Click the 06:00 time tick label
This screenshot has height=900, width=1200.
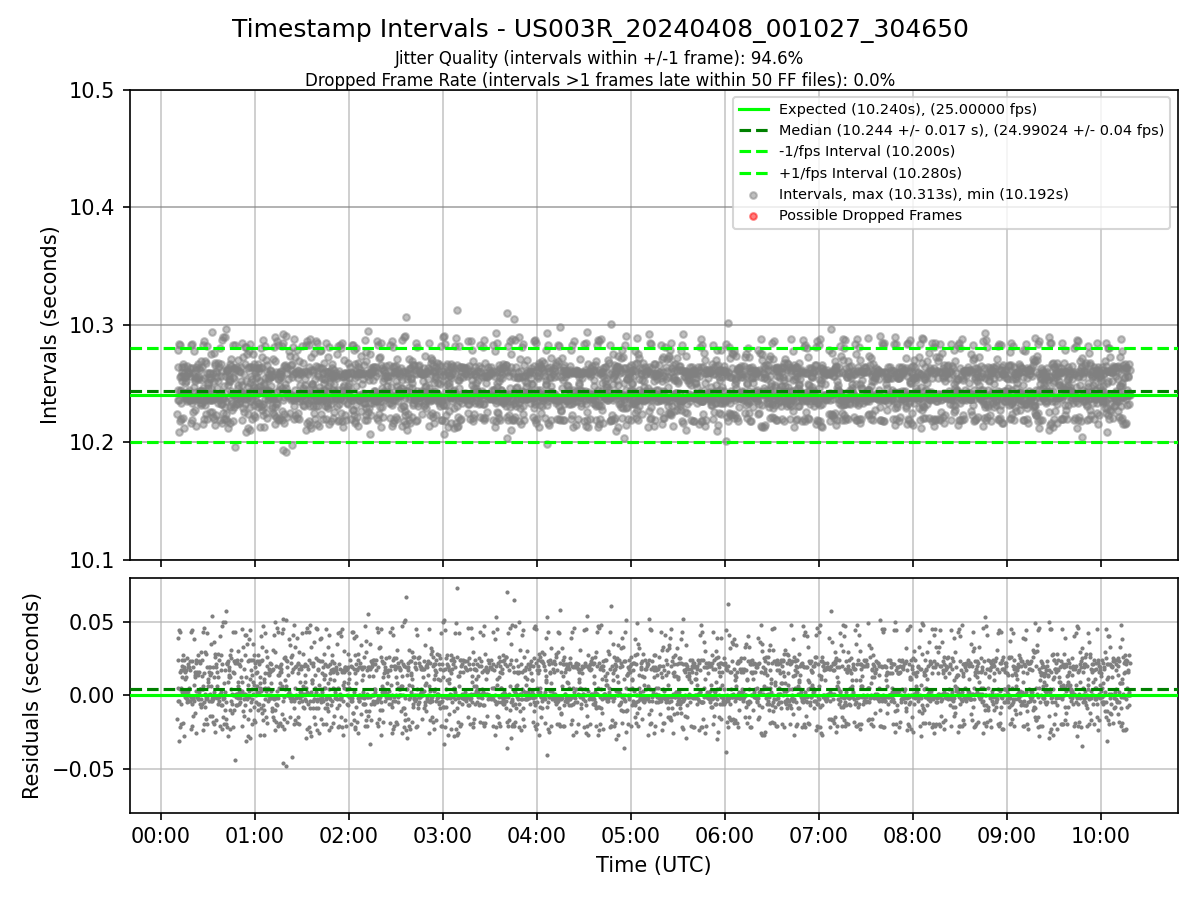[725, 833]
